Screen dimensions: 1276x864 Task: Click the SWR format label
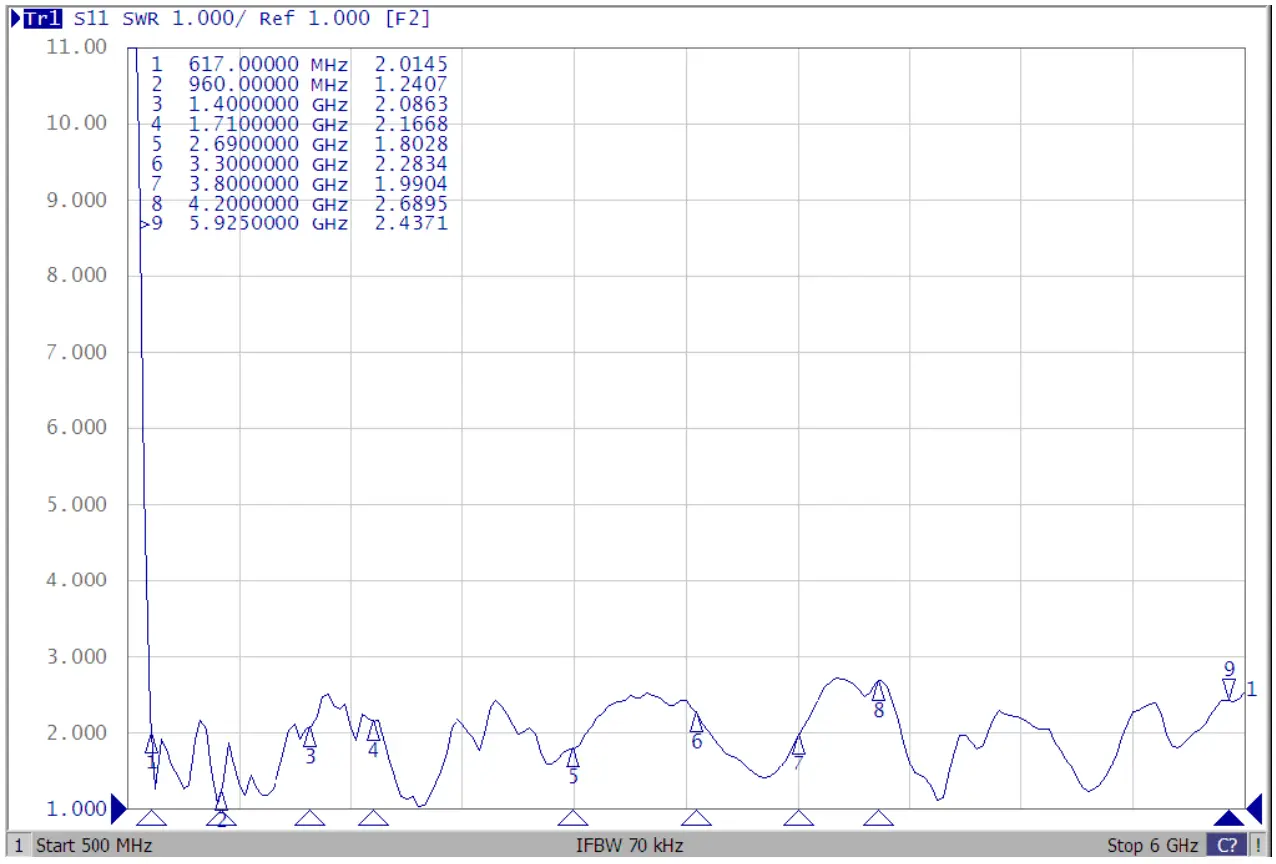click(141, 19)
